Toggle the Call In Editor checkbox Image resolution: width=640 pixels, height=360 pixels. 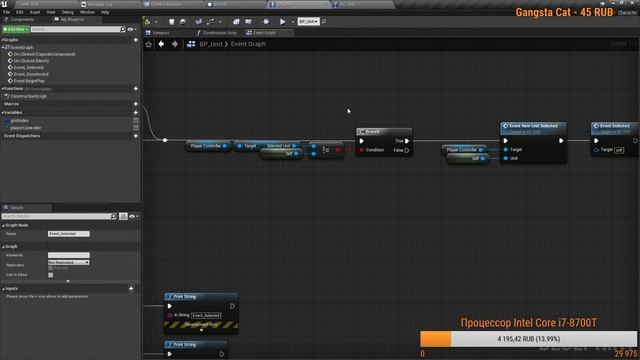tap(51, 275)
